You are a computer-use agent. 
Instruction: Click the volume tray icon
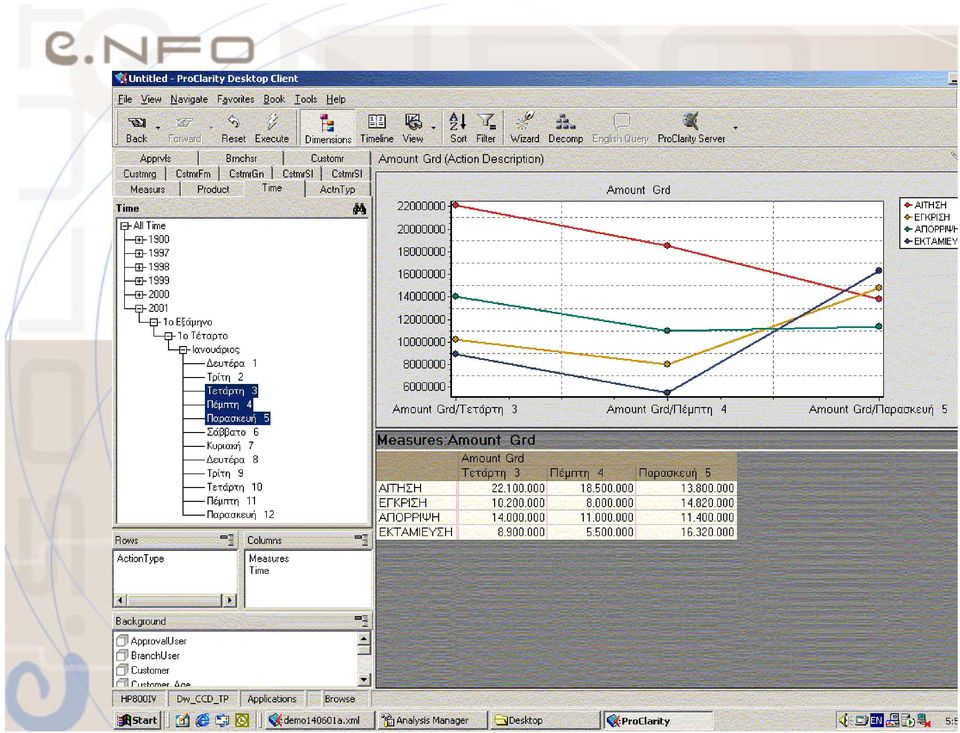coord(844,720)
